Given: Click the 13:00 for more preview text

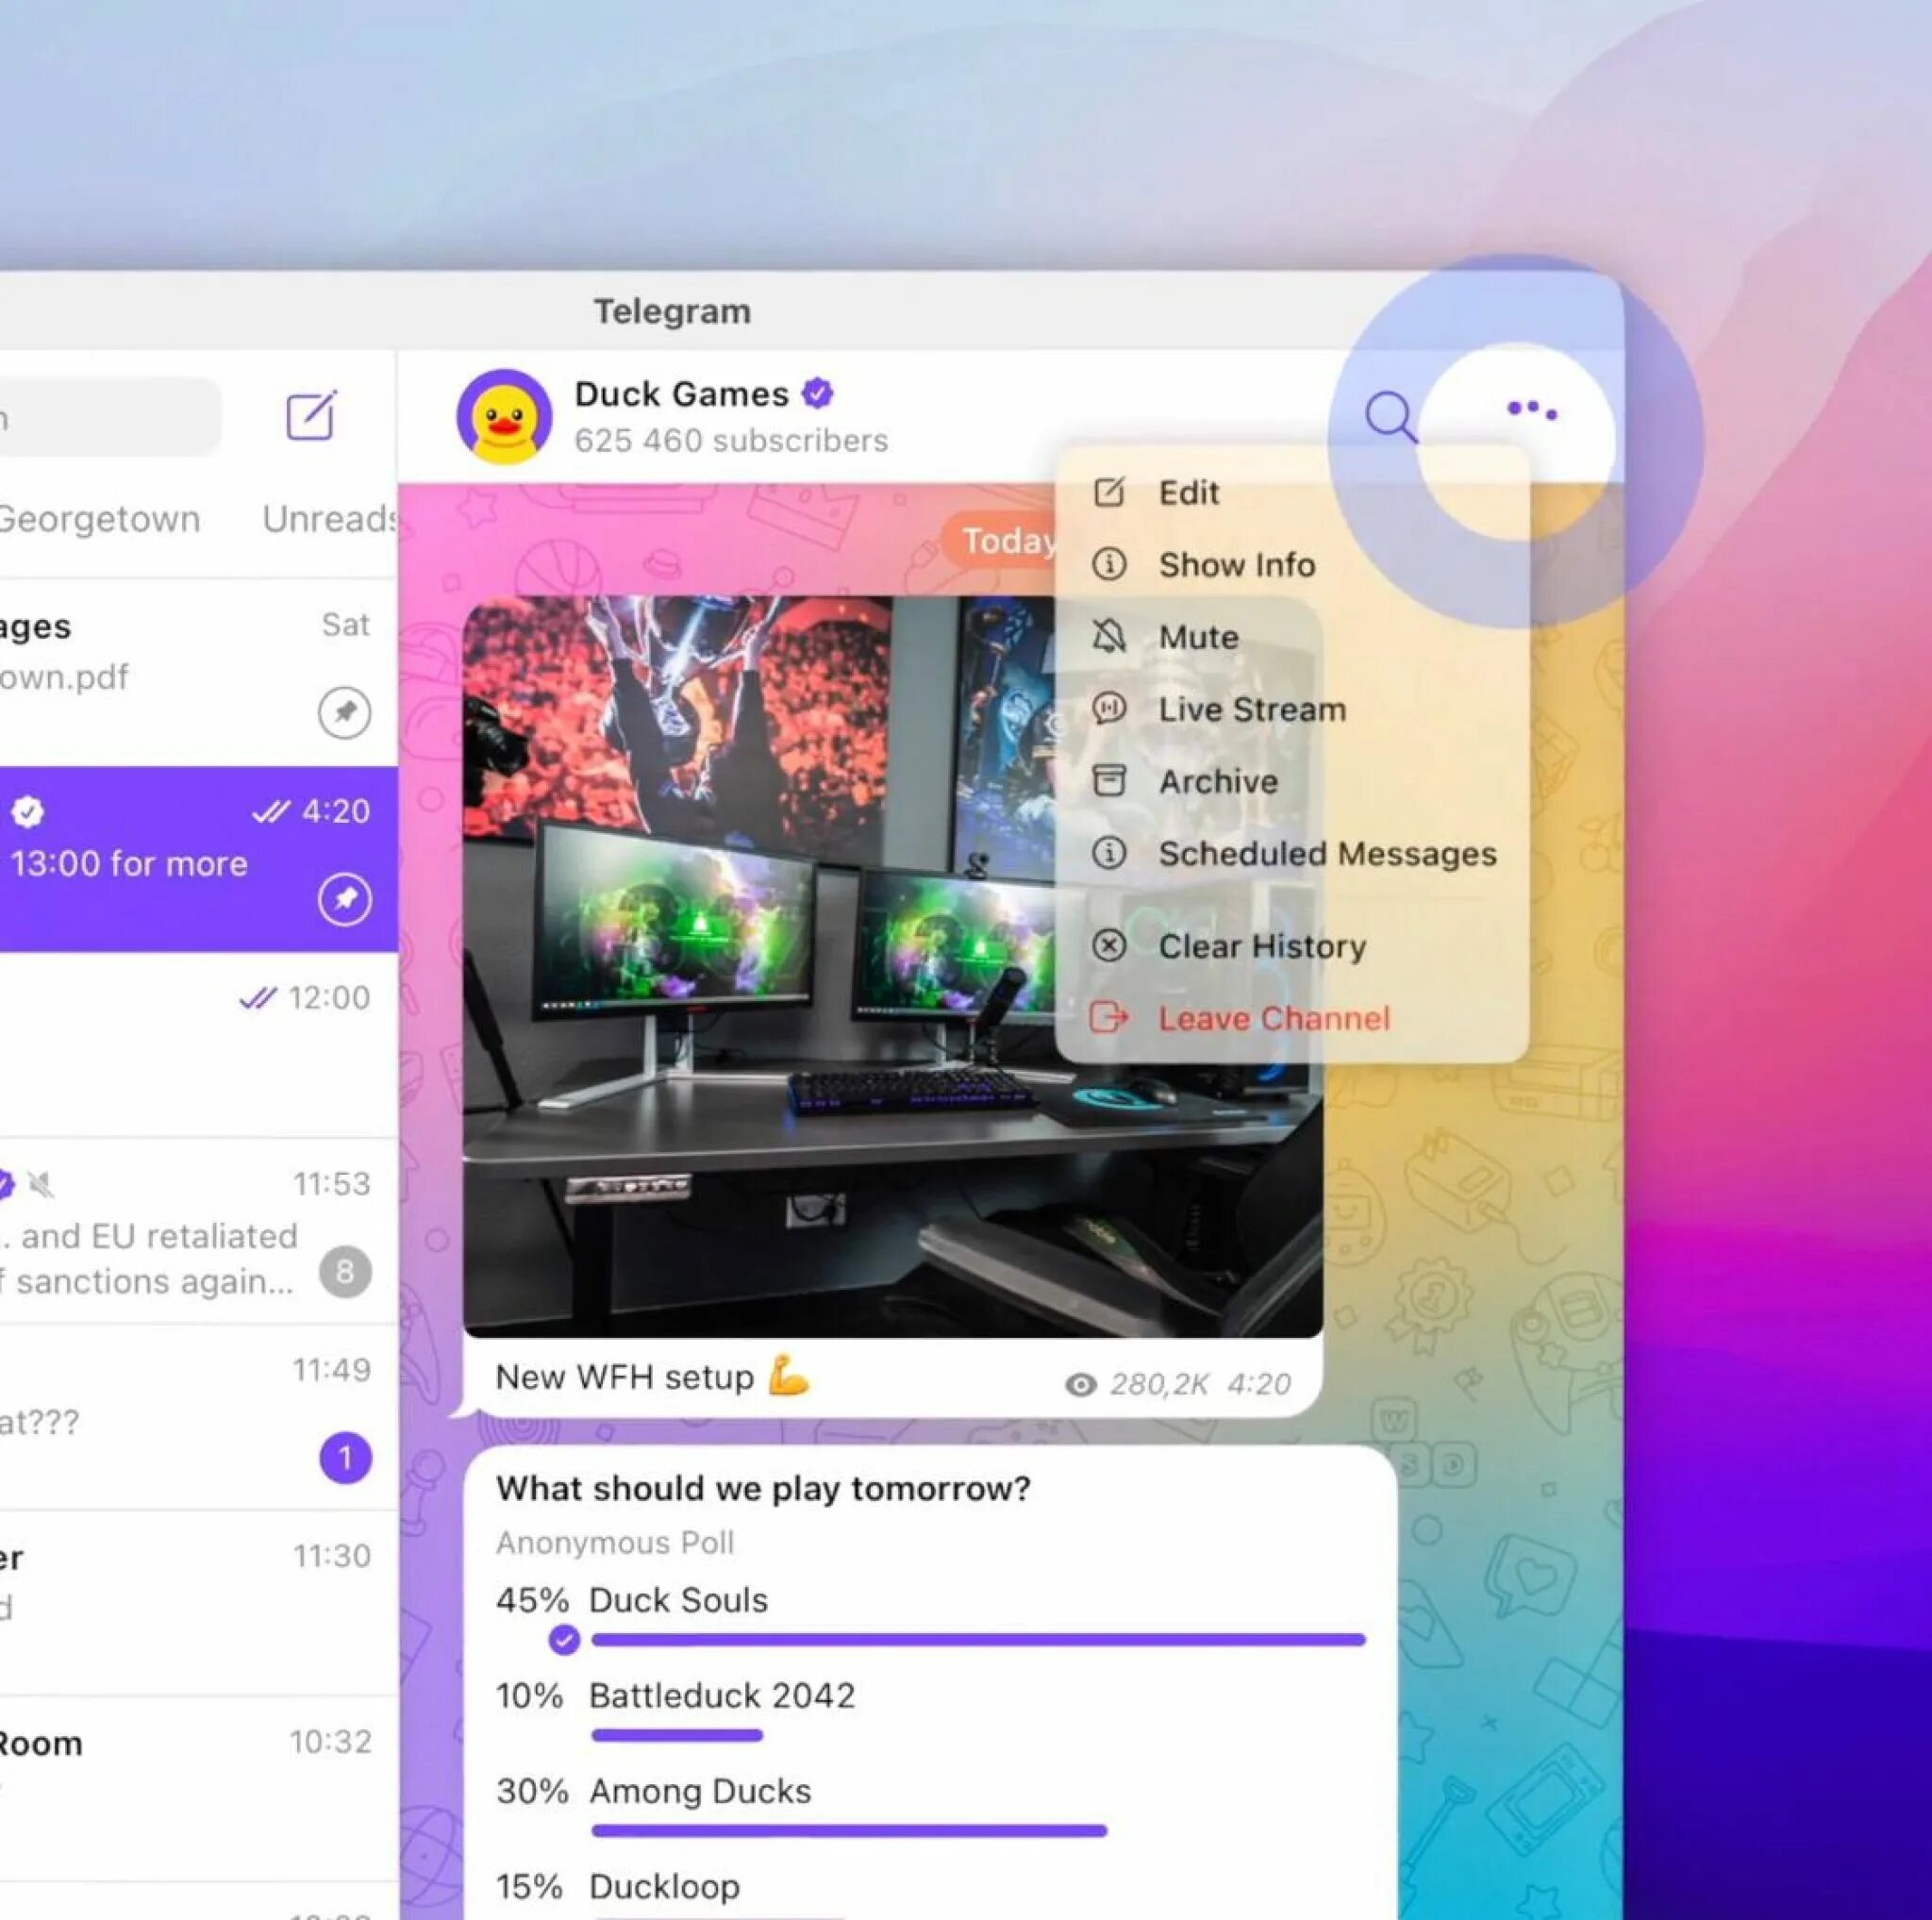Looking at the screenshot, I should (129, 863).
